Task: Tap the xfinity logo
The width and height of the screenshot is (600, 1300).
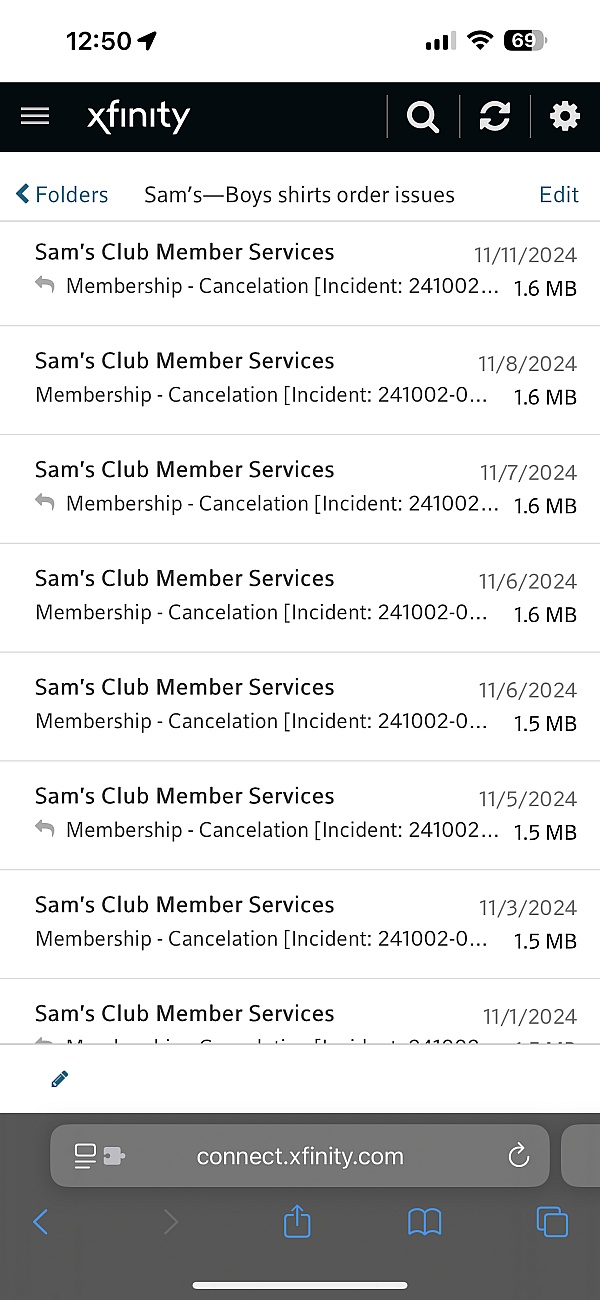Action: click(x=138, y=117)
